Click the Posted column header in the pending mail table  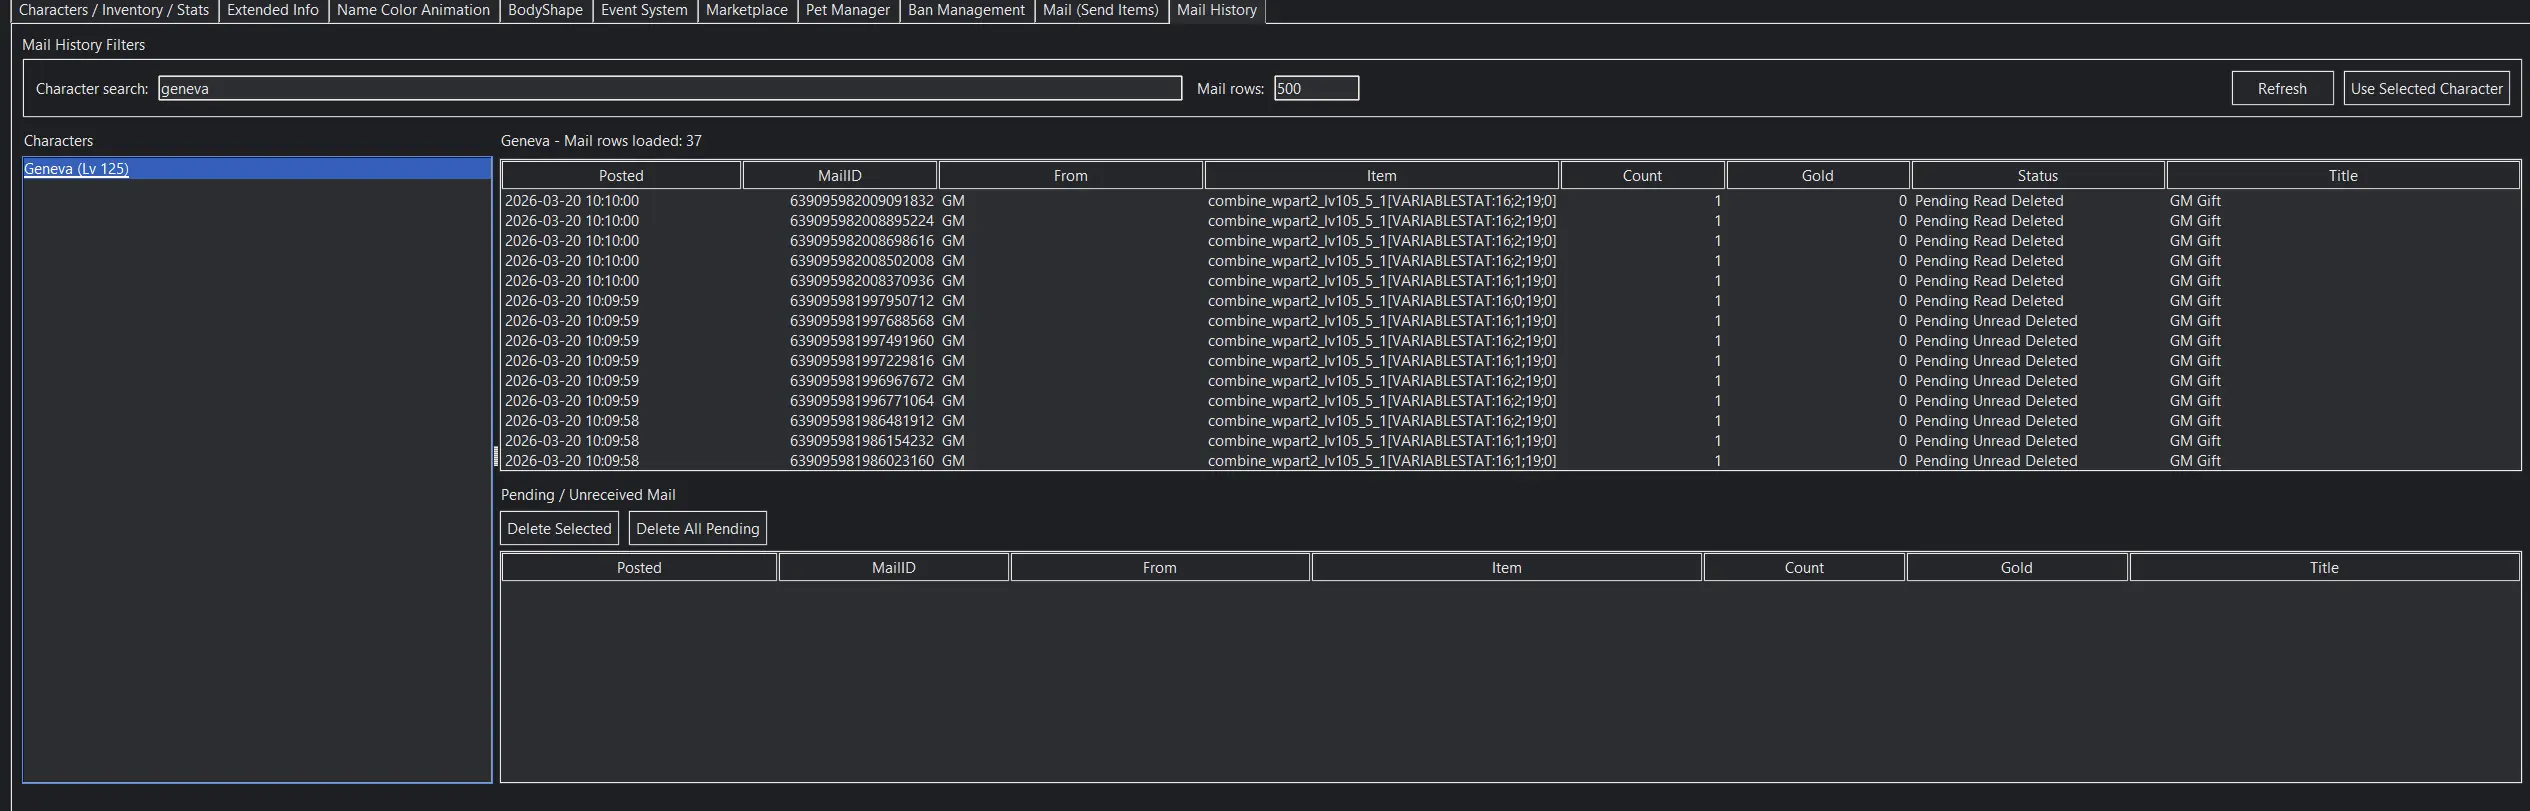pos(639,567)
